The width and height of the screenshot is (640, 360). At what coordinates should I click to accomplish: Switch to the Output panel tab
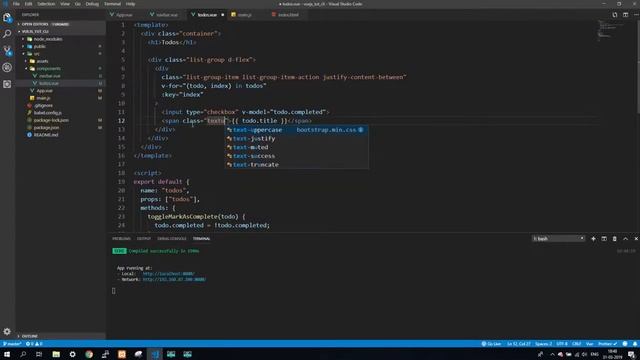(144, 238)
